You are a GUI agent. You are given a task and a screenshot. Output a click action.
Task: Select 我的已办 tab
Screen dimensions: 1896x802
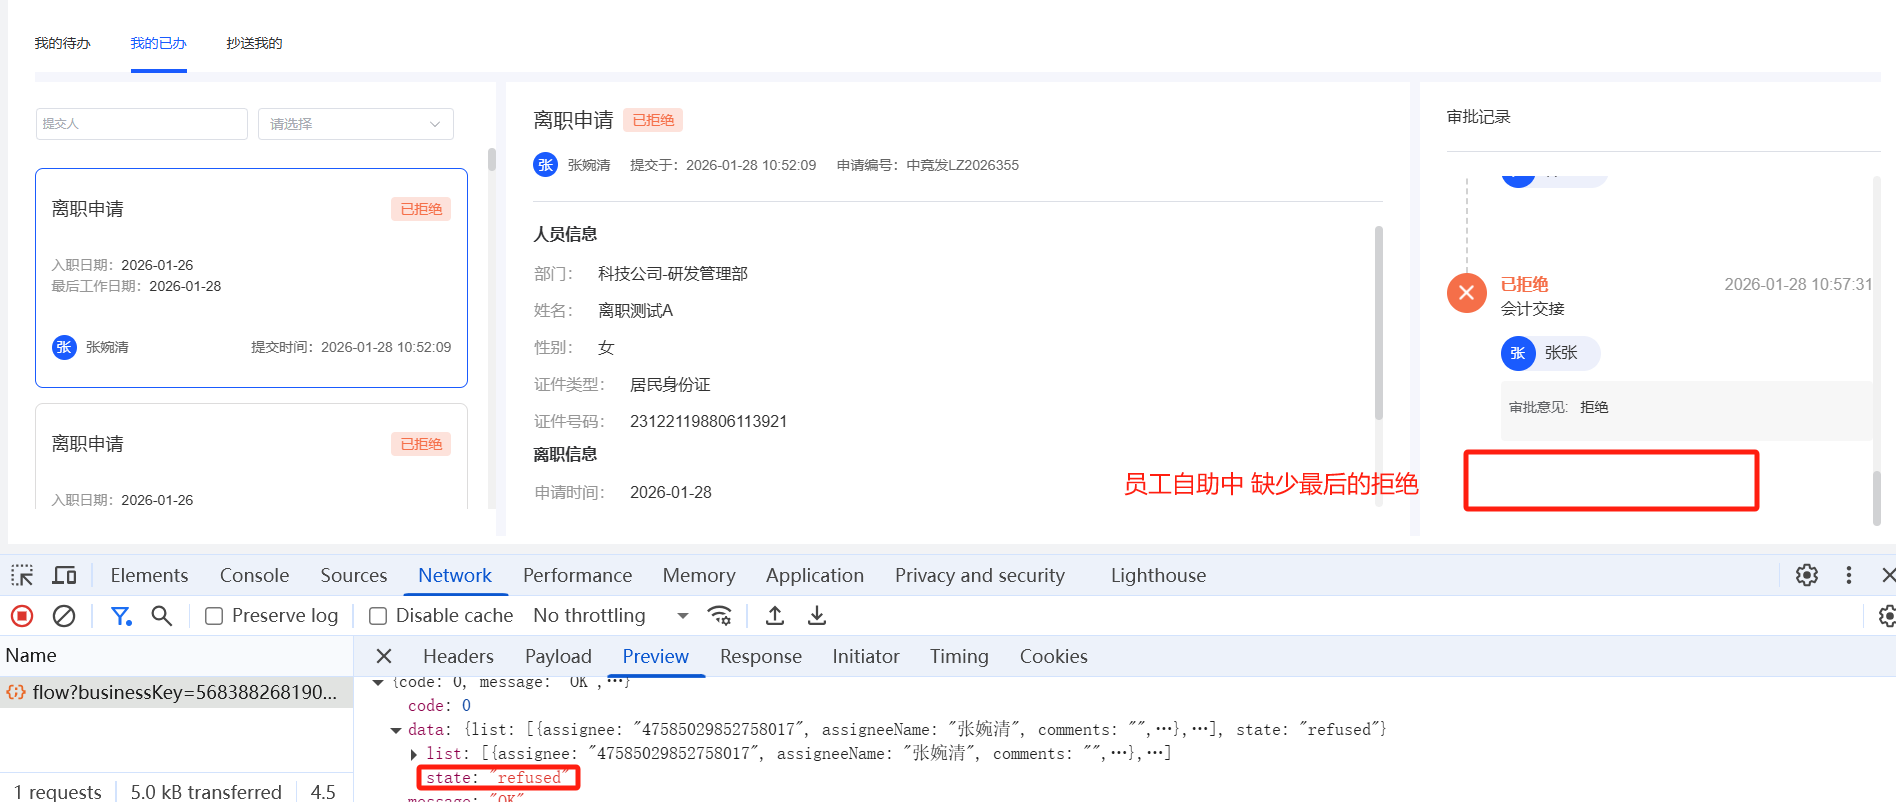click(x=158, y=43)
